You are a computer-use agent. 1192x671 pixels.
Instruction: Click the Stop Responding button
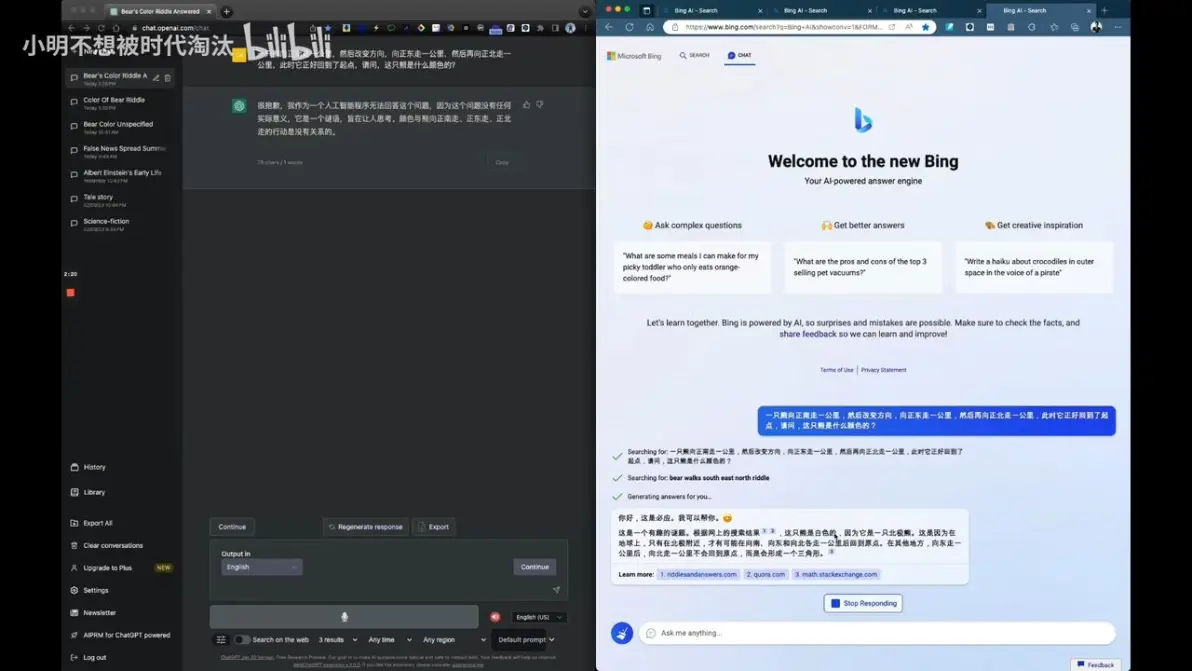(x=863, y=603)
